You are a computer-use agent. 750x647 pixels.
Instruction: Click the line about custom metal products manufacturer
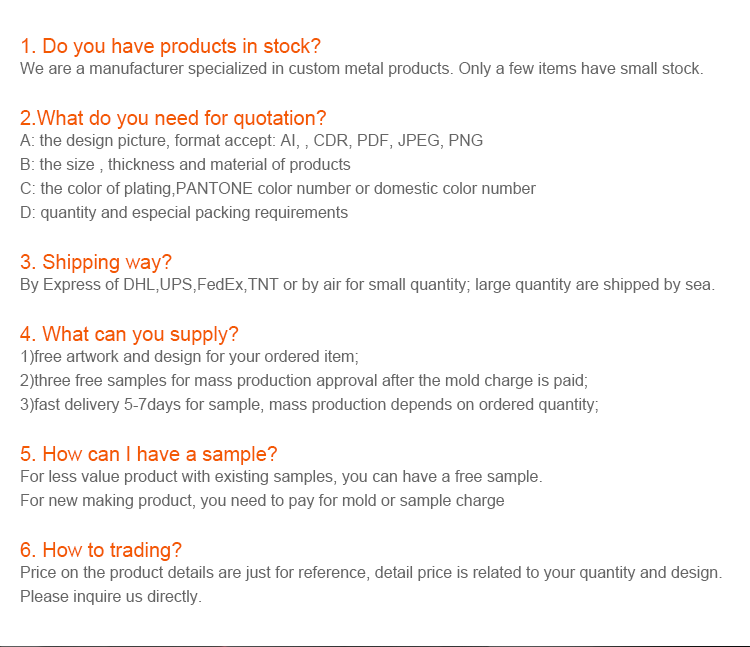[362, 69]
